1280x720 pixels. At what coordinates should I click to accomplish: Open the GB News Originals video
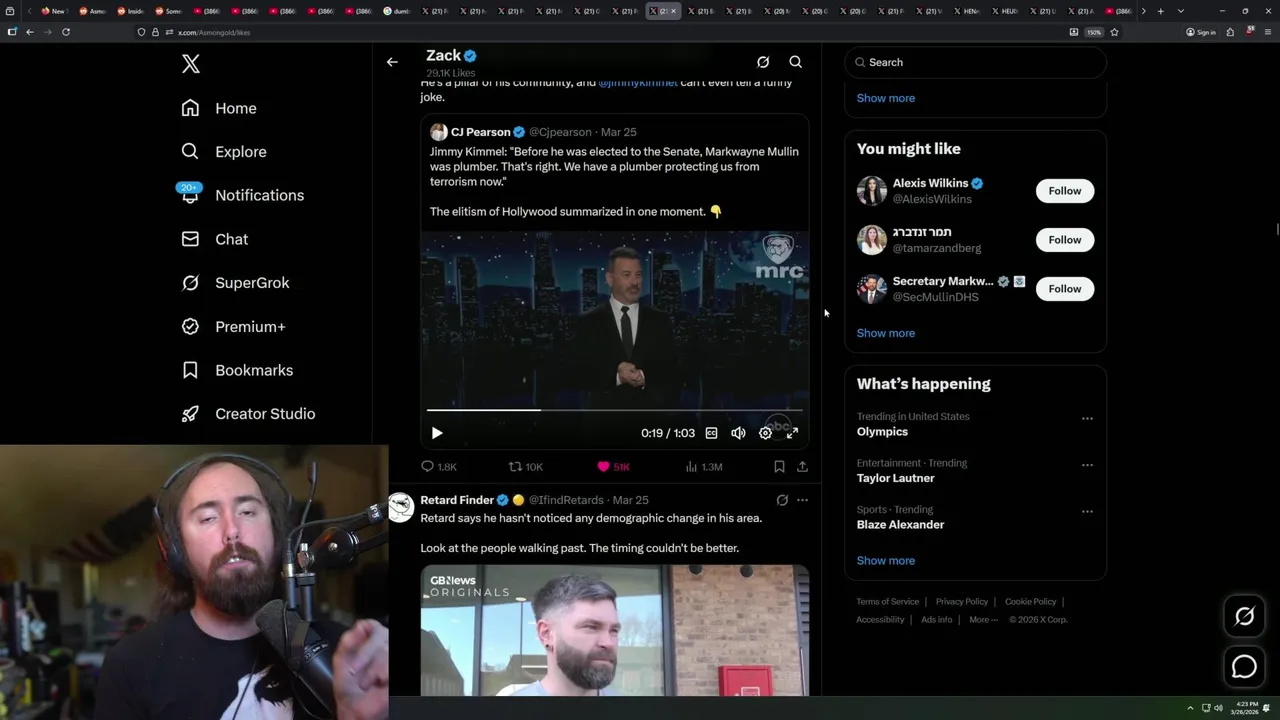click(615, 630)
